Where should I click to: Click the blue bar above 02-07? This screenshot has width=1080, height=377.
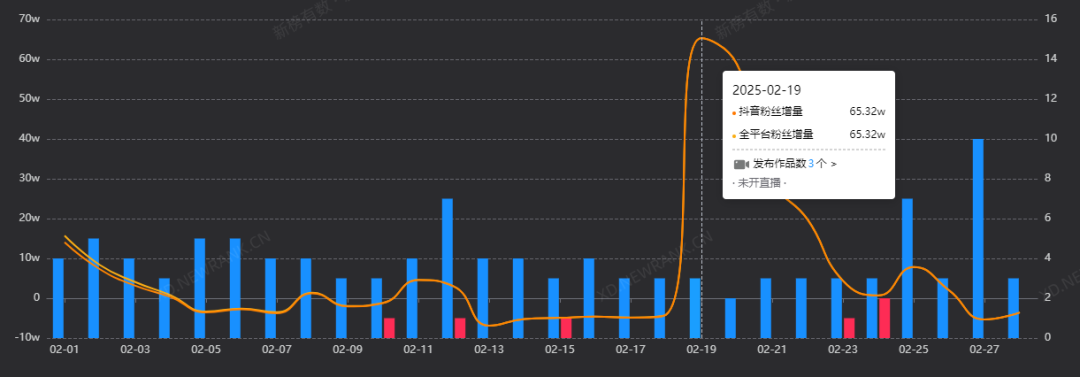point(271,298)
